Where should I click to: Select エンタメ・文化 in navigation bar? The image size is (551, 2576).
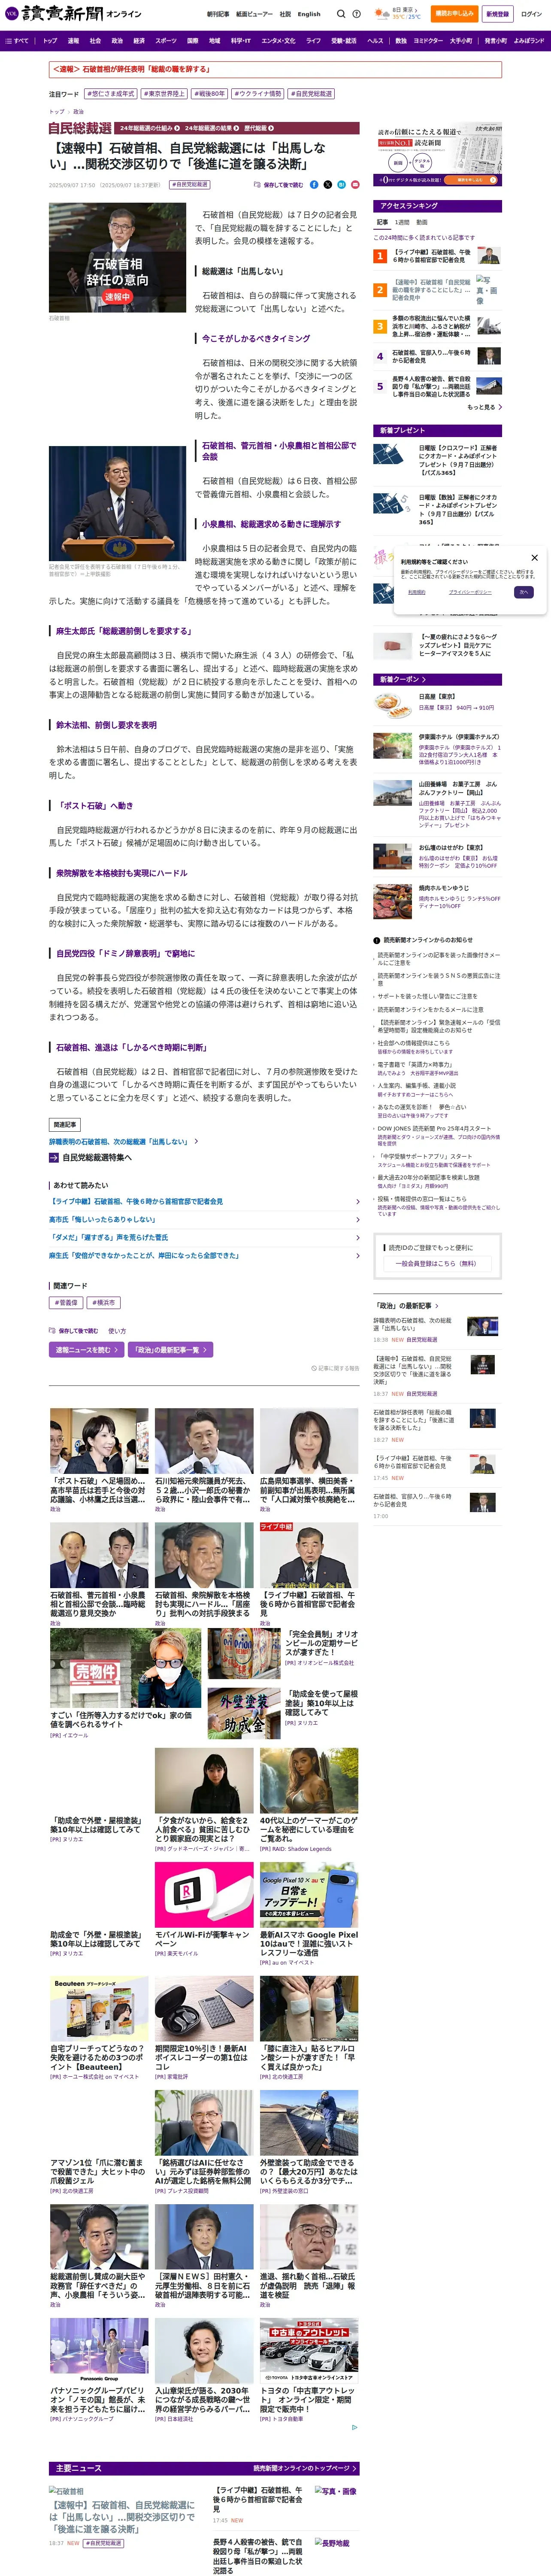coord(278,41)
